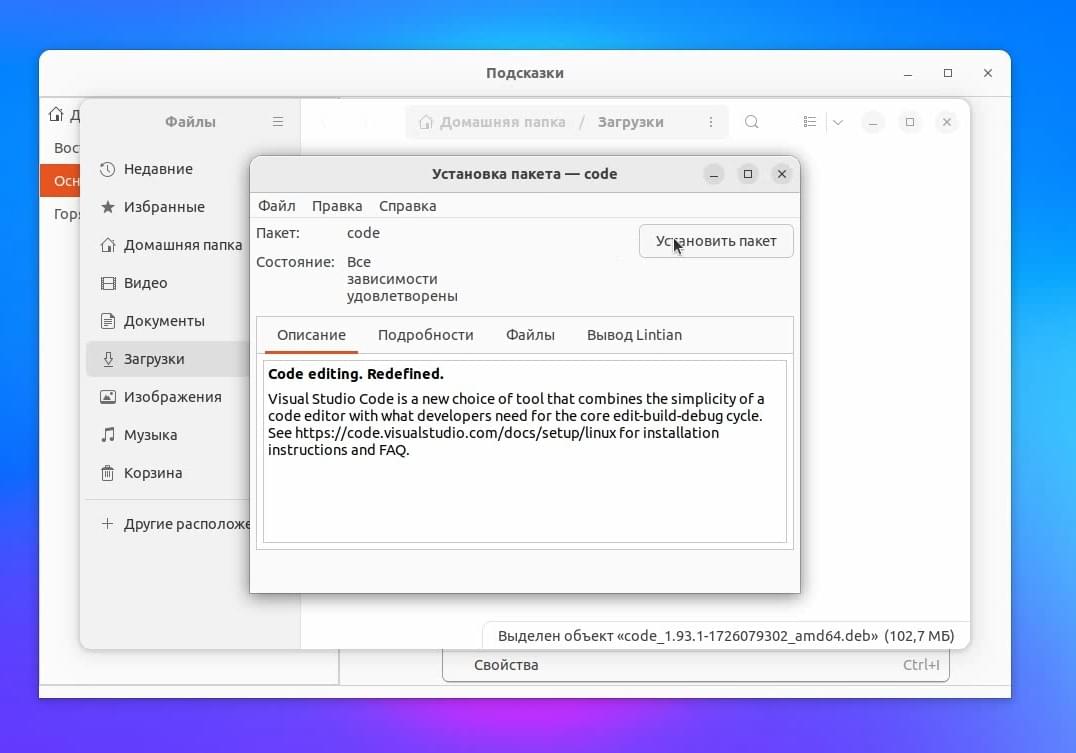Screen dimensions: 1076x753
Task: Close the Подсказки window
Action: point(988,73)
